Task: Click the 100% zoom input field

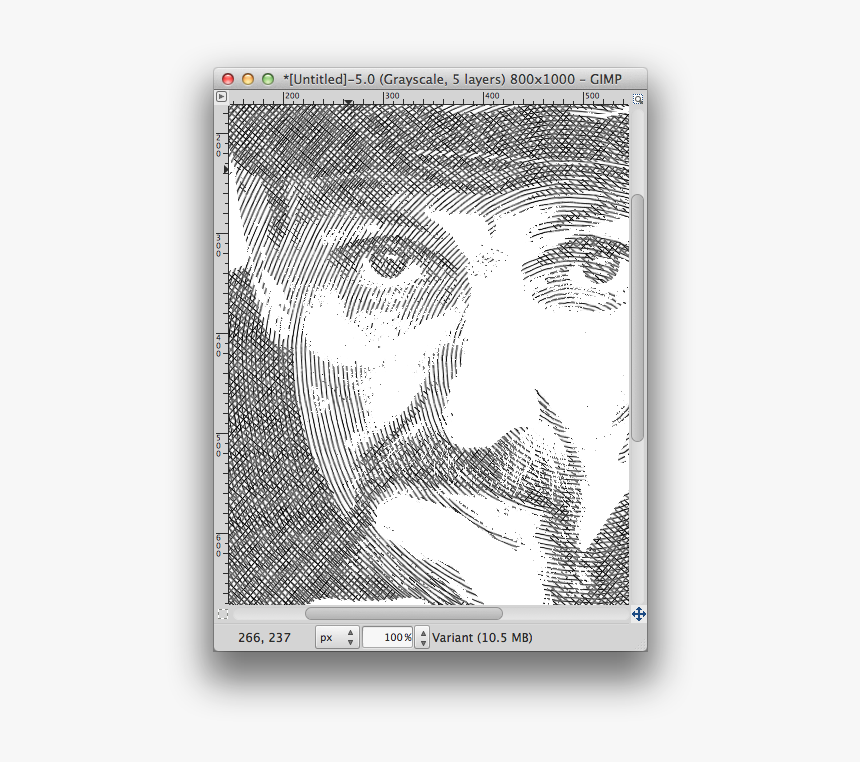Action: 387,637
